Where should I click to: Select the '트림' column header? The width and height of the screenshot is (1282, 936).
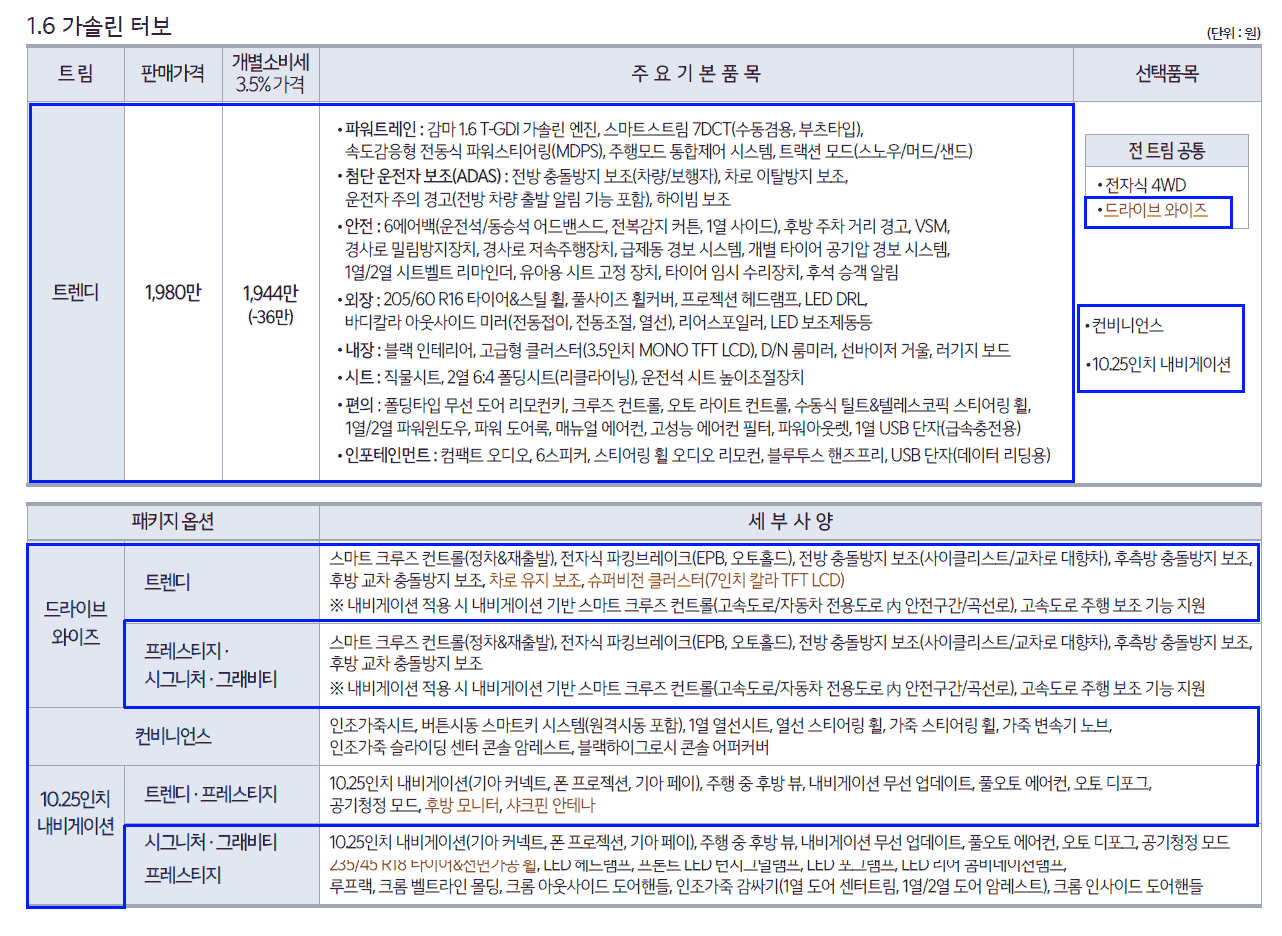[75, 73]
